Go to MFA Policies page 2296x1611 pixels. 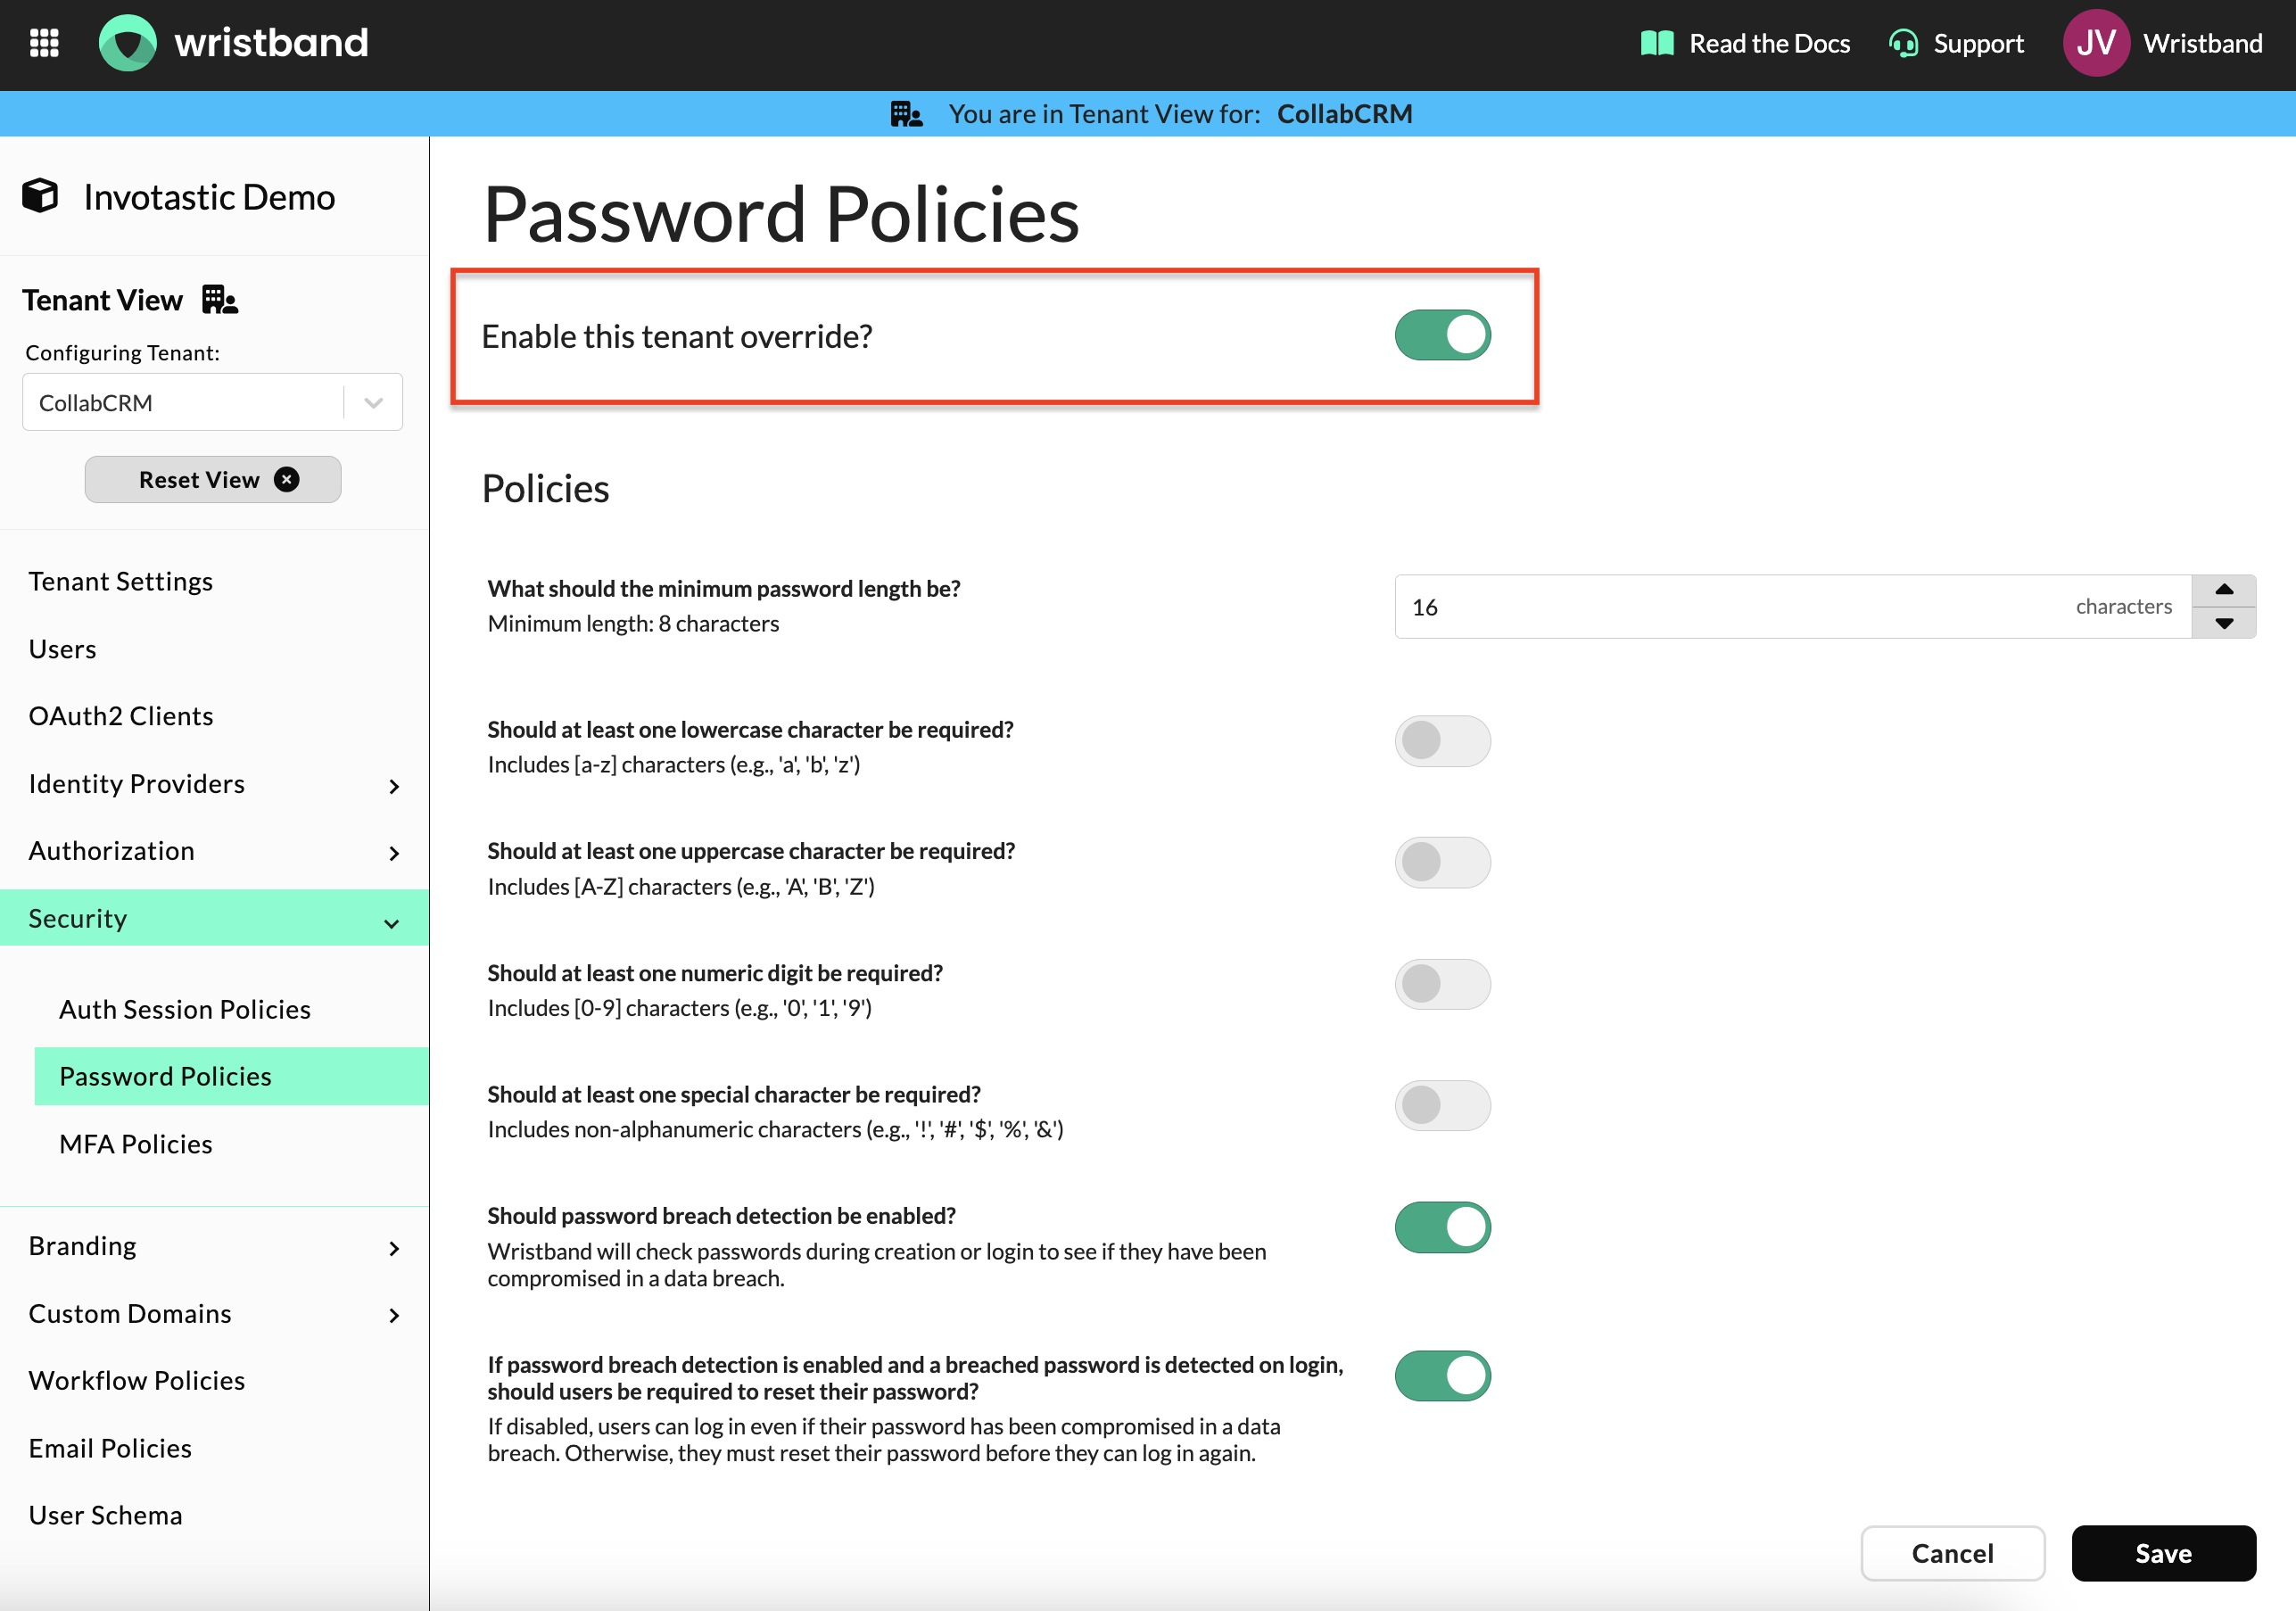(136, 1144)
